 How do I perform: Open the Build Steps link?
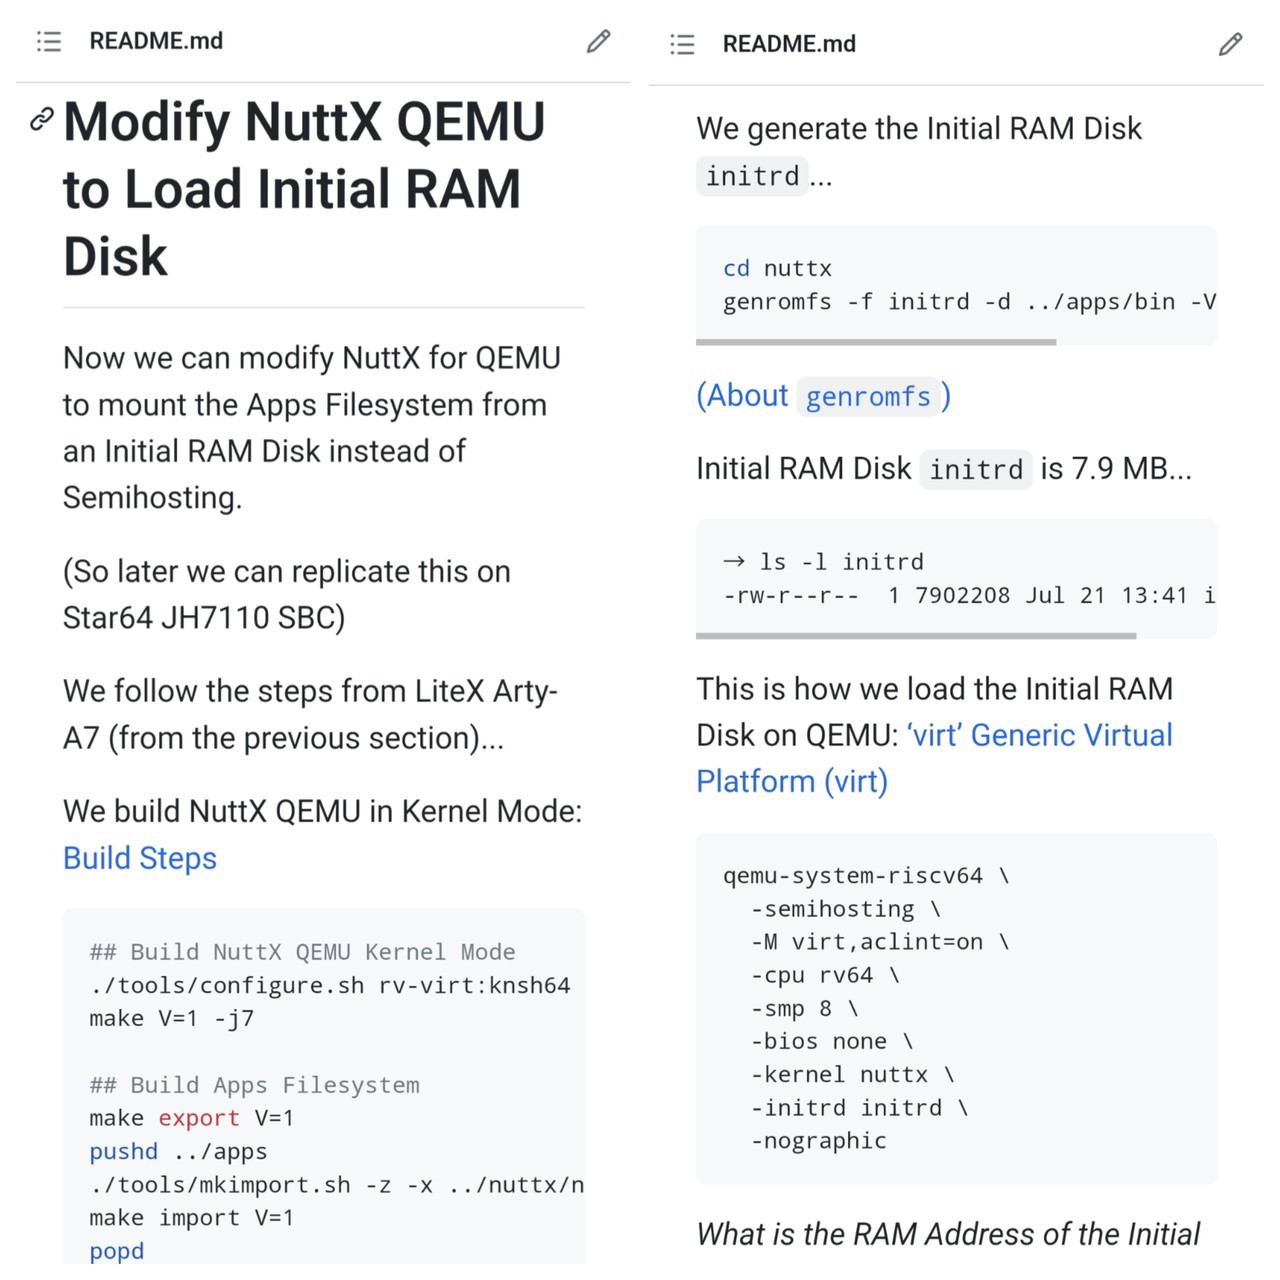click(x=139, y=858)
